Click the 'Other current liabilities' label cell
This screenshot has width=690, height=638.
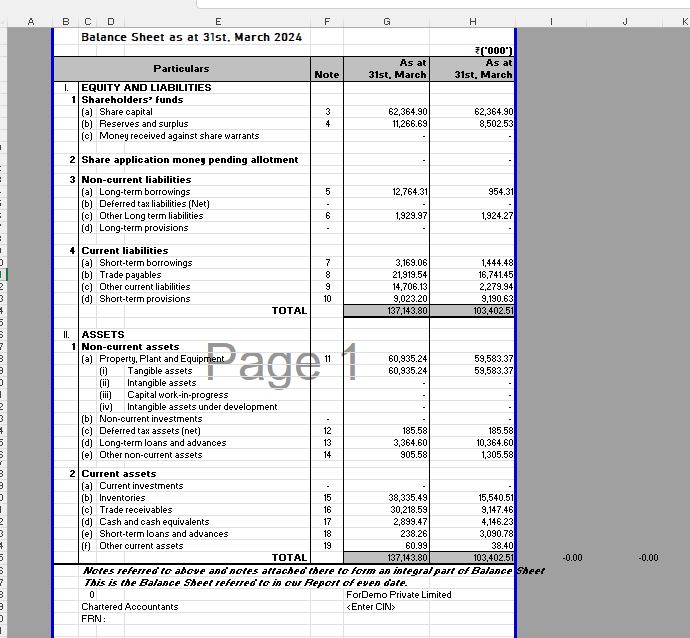pos(145,286)
